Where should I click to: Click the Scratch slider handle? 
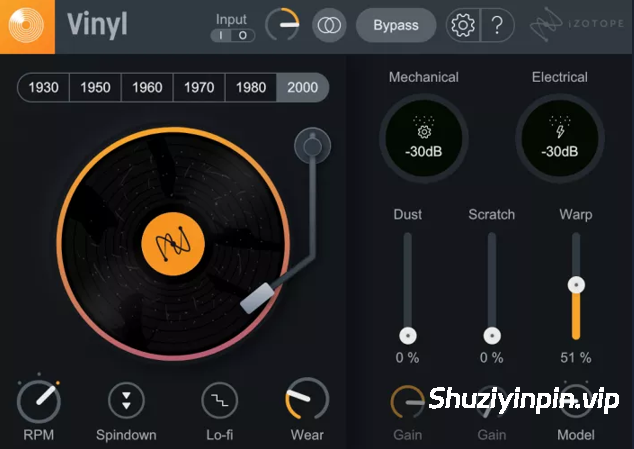coord(492,335)
